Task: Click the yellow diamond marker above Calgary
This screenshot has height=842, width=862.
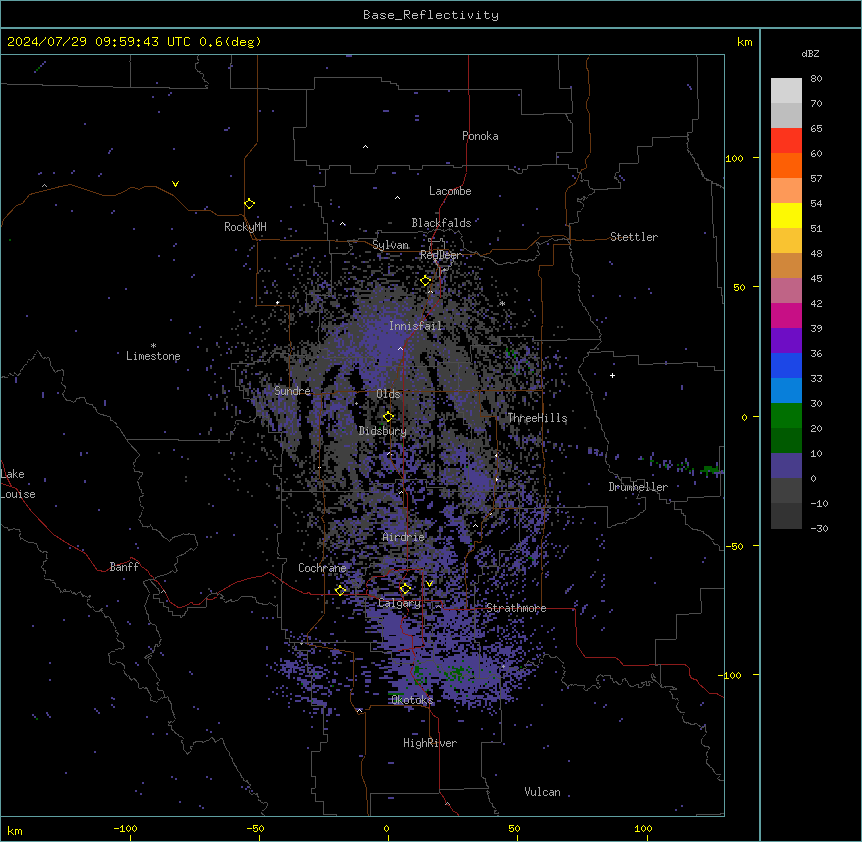Action: coord(405,589)
